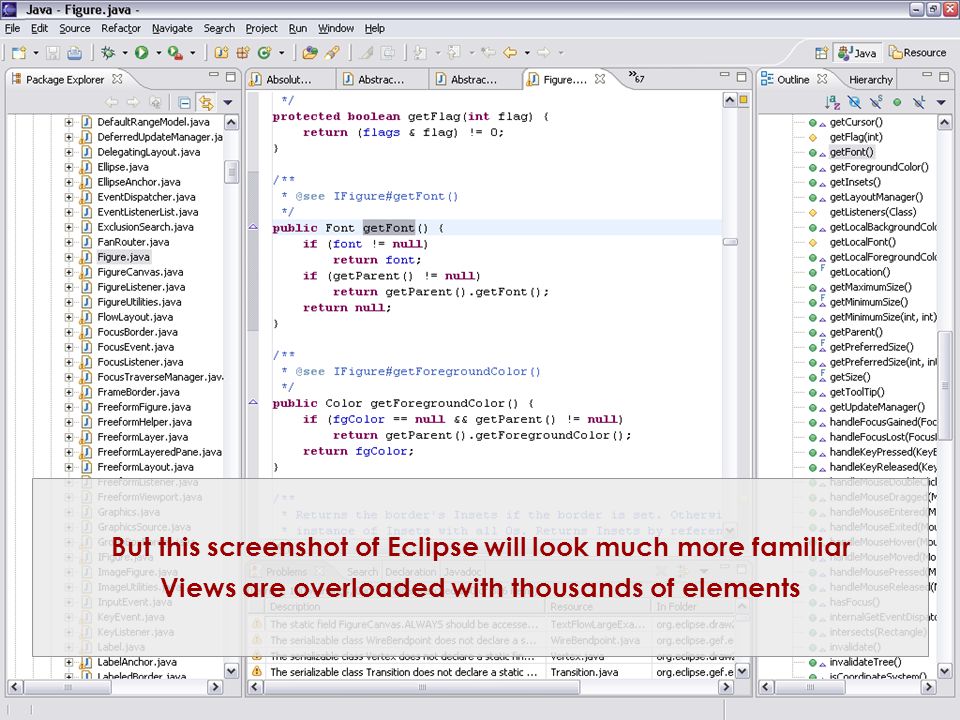Expand the Figure.java tree node
This screenshot has height=720, width=960.
69,257
